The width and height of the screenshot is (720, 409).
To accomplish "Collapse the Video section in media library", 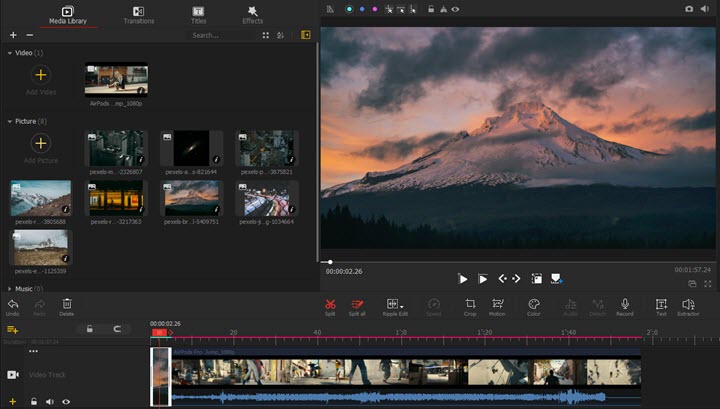I will click(10, 52).
